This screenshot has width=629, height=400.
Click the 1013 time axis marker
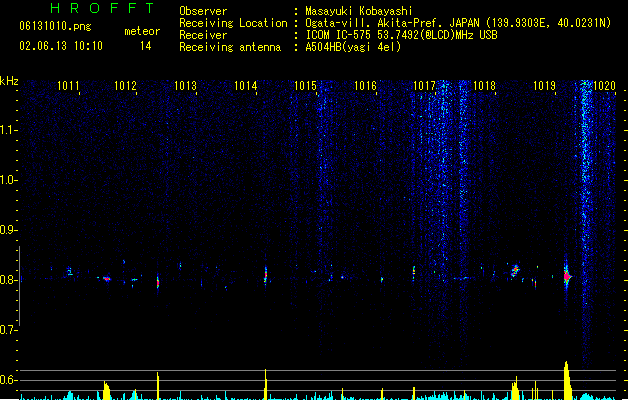tap(185, 86)
